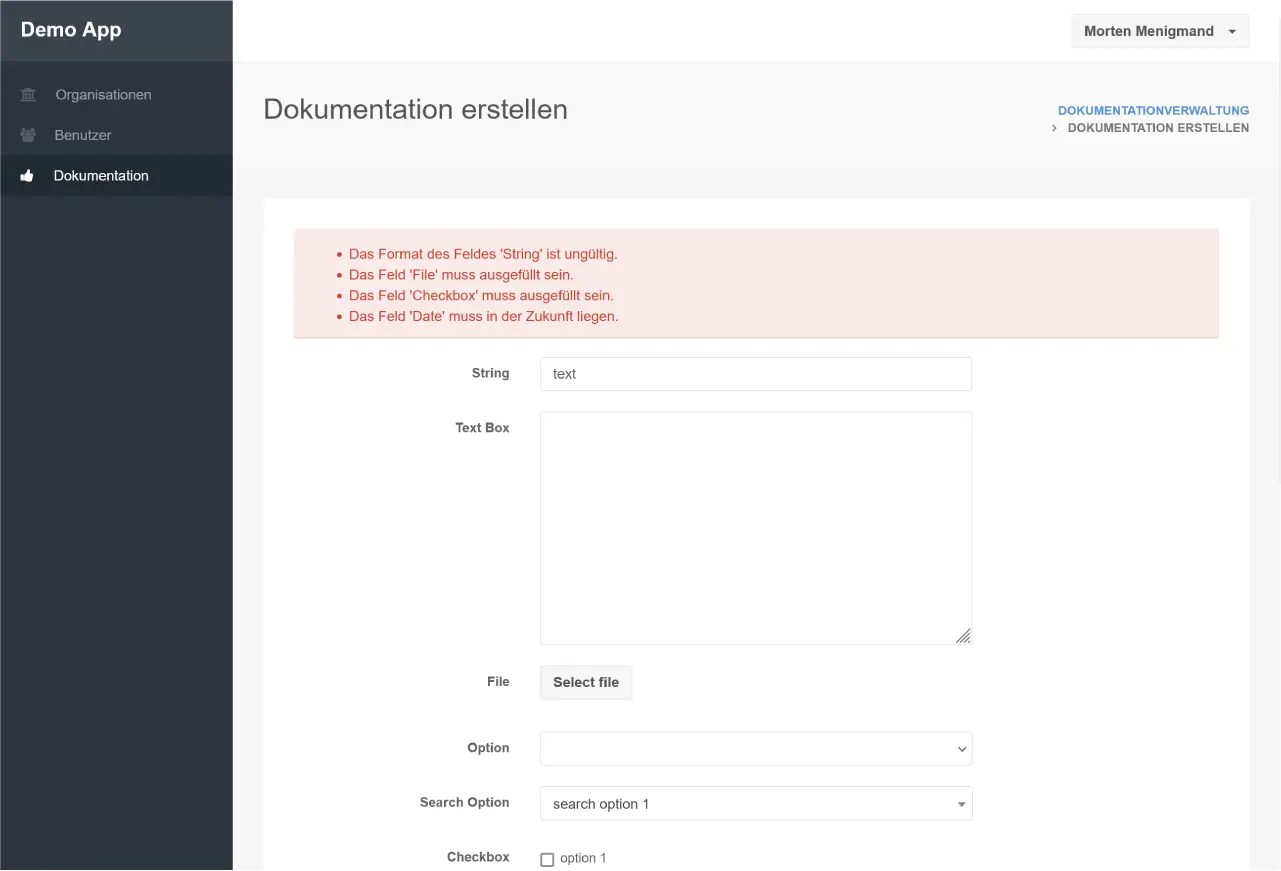Click the Demo App title
1281x871 pixels.
point(71,30)
